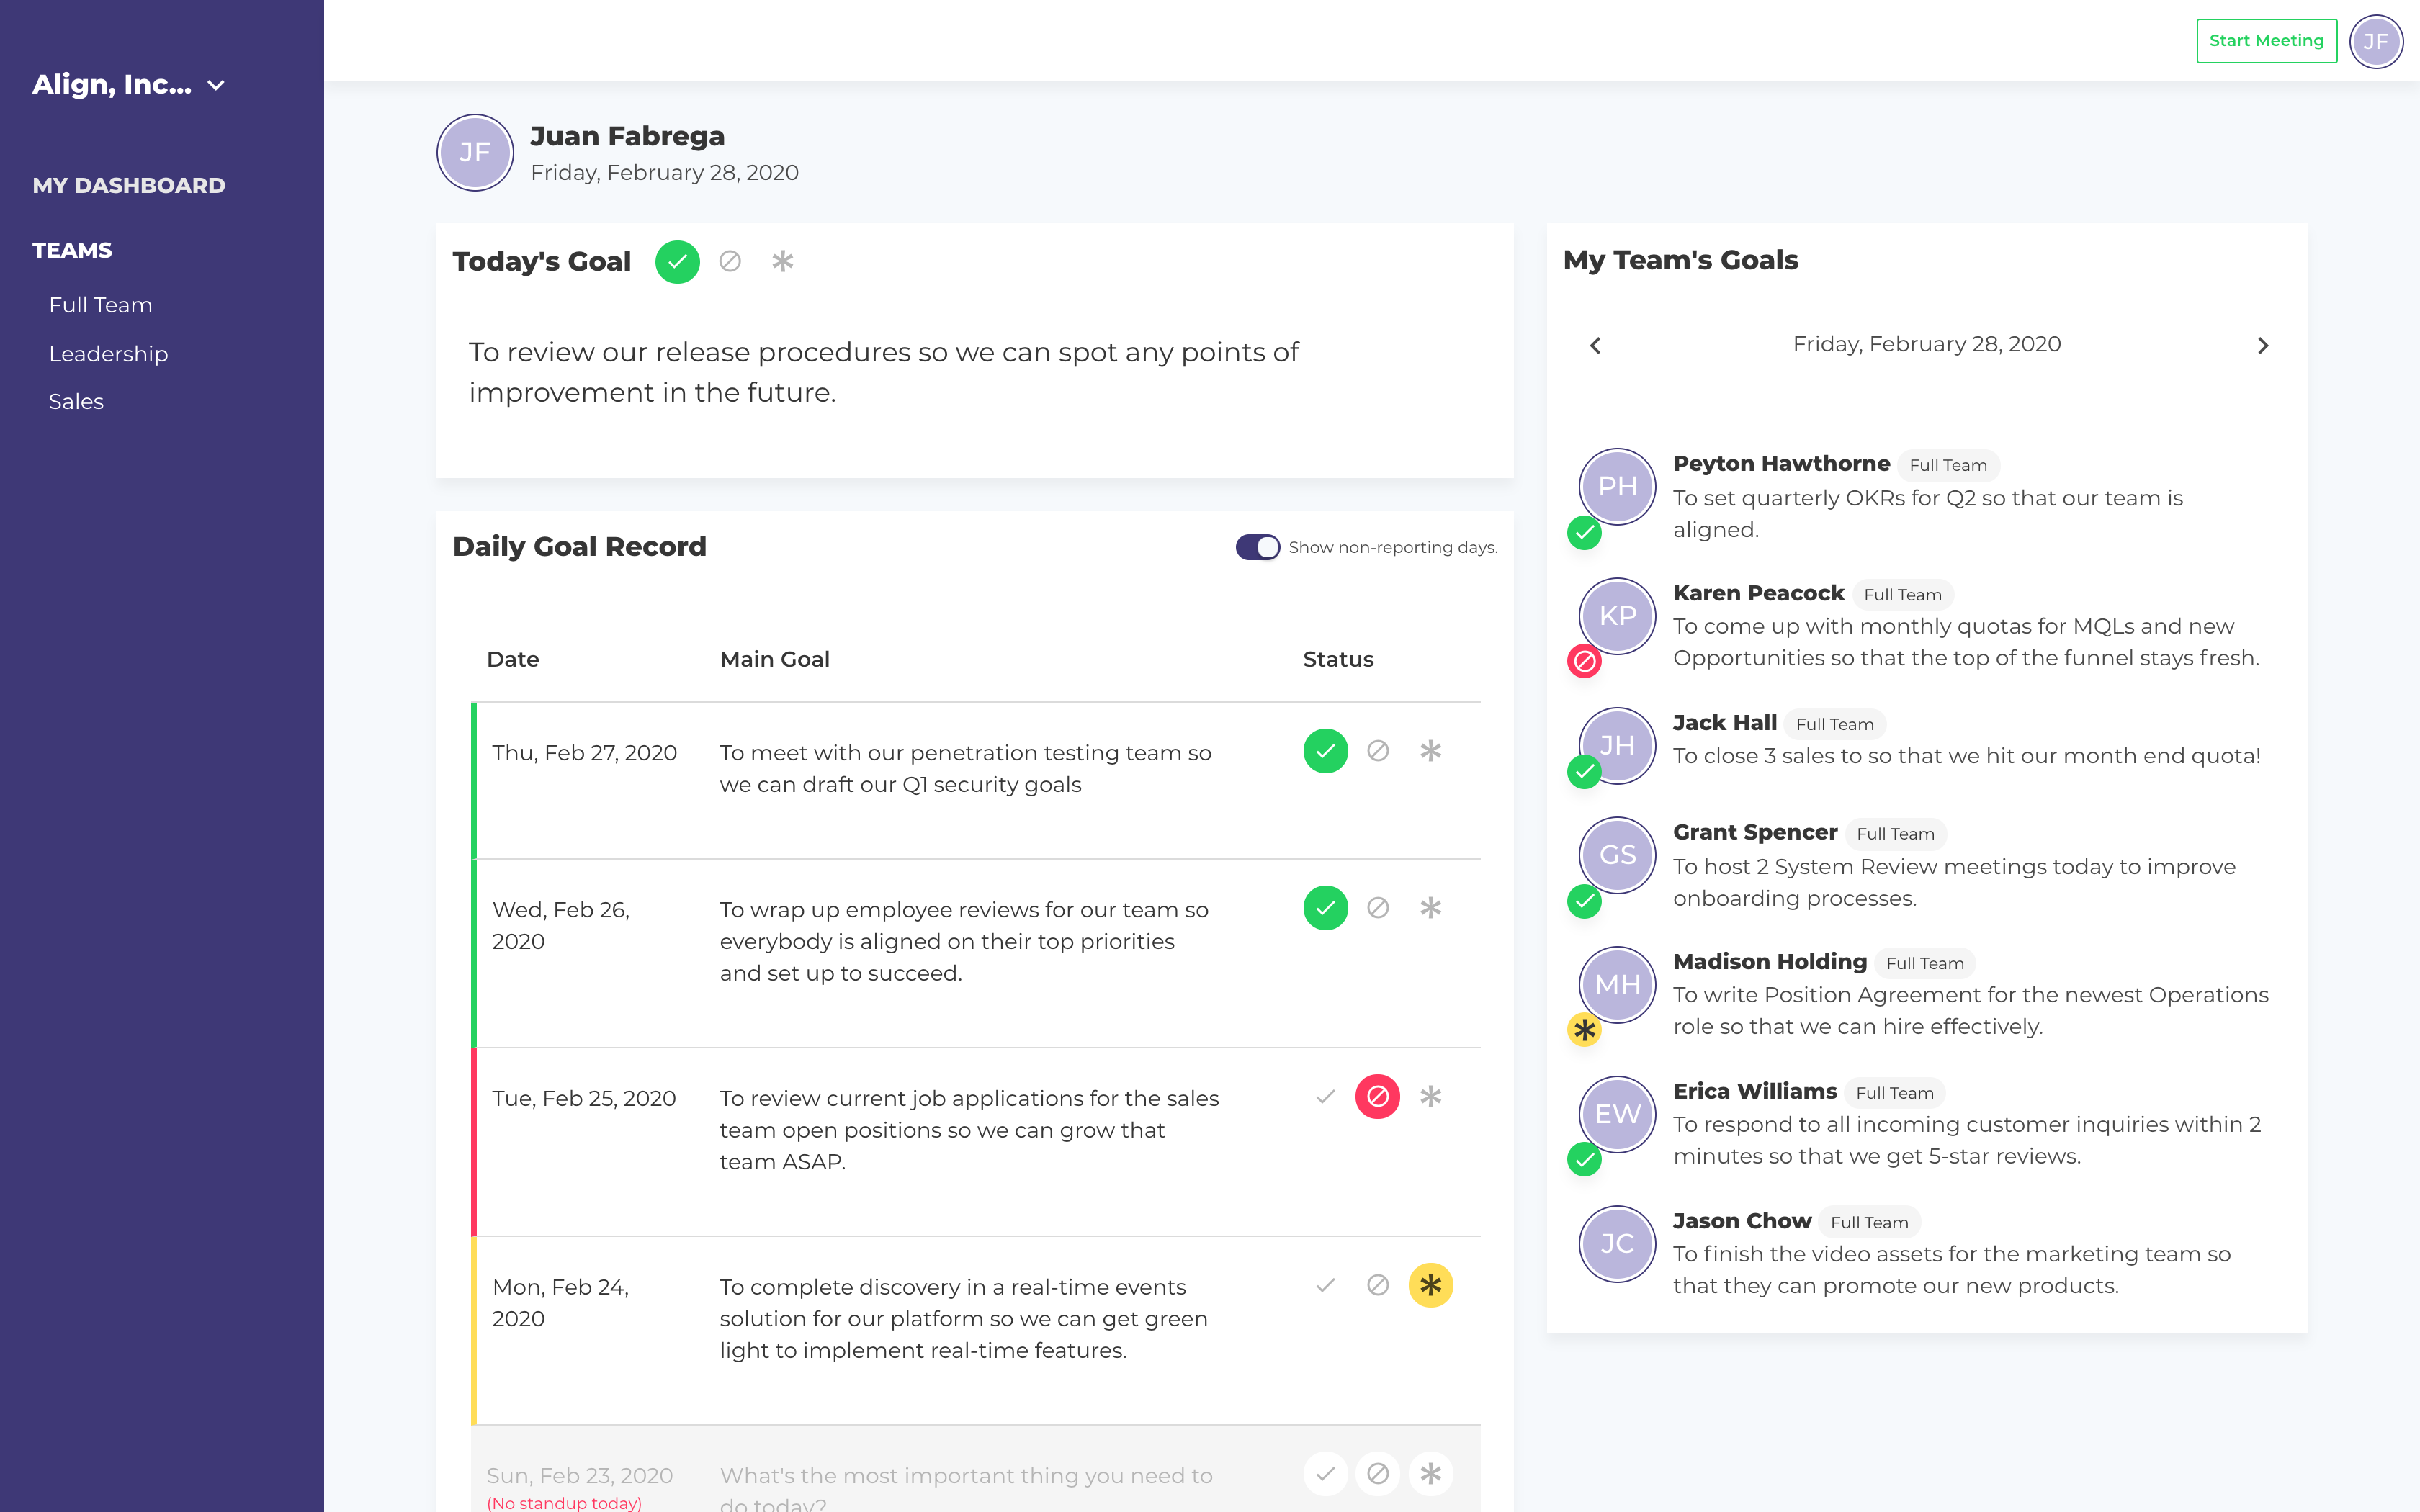
Task: Open My Dashboard from the sidebar
Action: (128, 185)
